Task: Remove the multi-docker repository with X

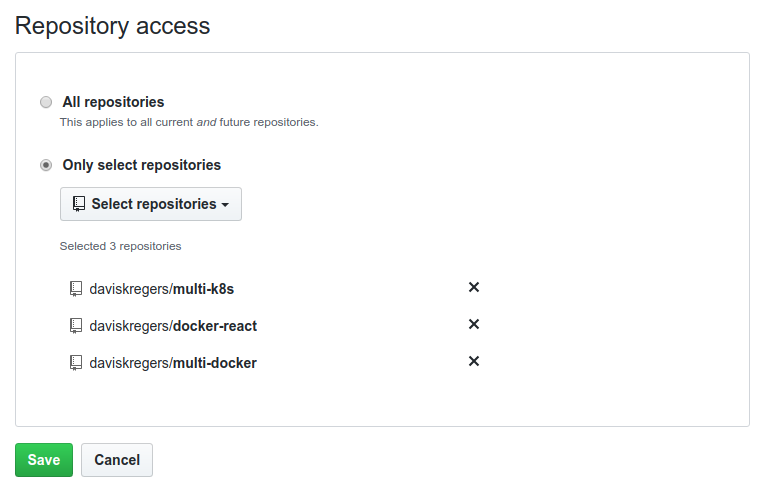Action: click(x=474, y=361)
